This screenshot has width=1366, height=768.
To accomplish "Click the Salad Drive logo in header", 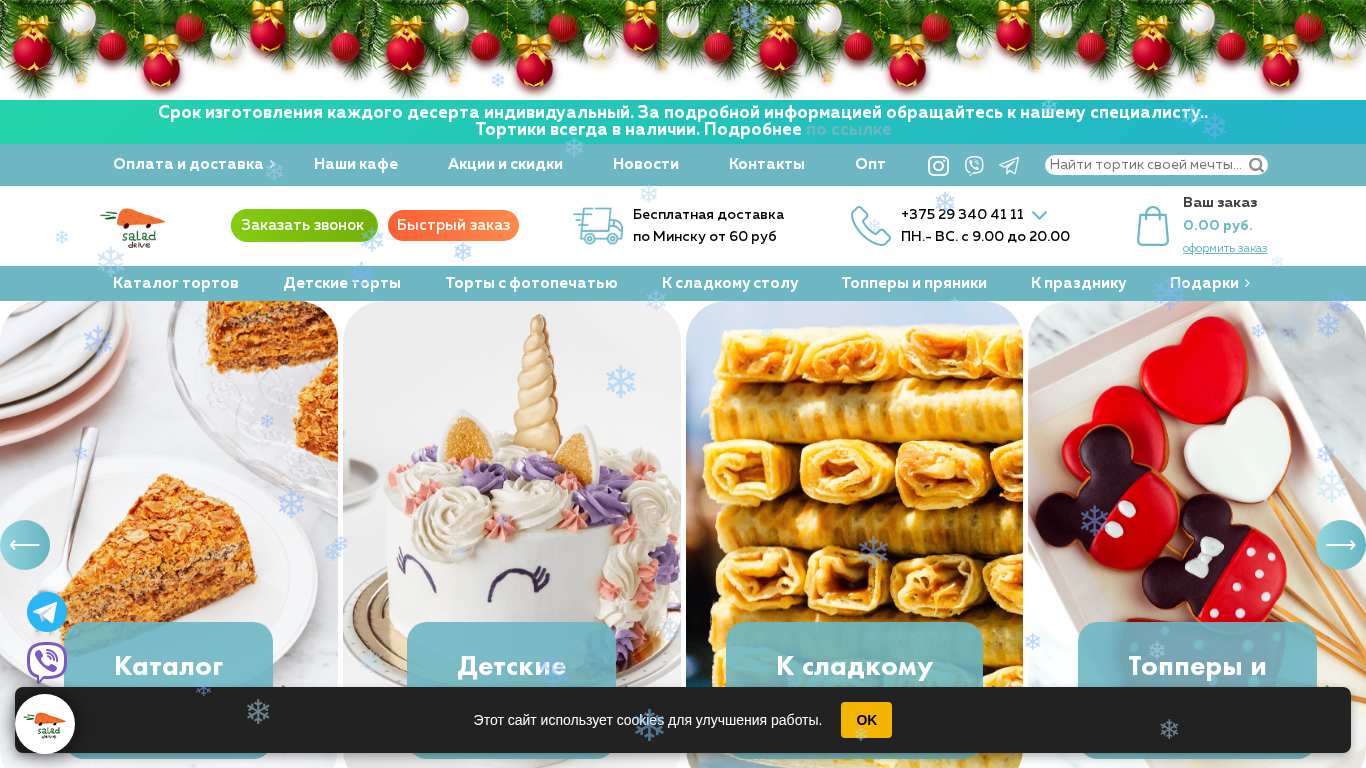I will (133, 227).
